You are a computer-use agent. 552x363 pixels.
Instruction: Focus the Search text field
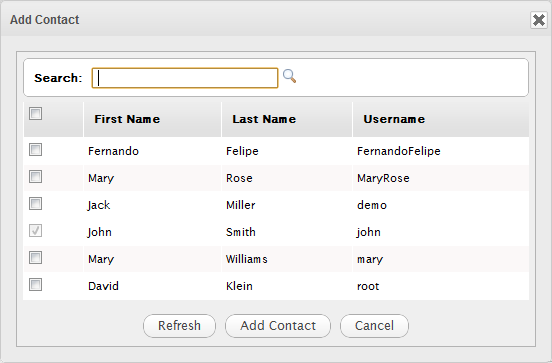pos(185,78)
